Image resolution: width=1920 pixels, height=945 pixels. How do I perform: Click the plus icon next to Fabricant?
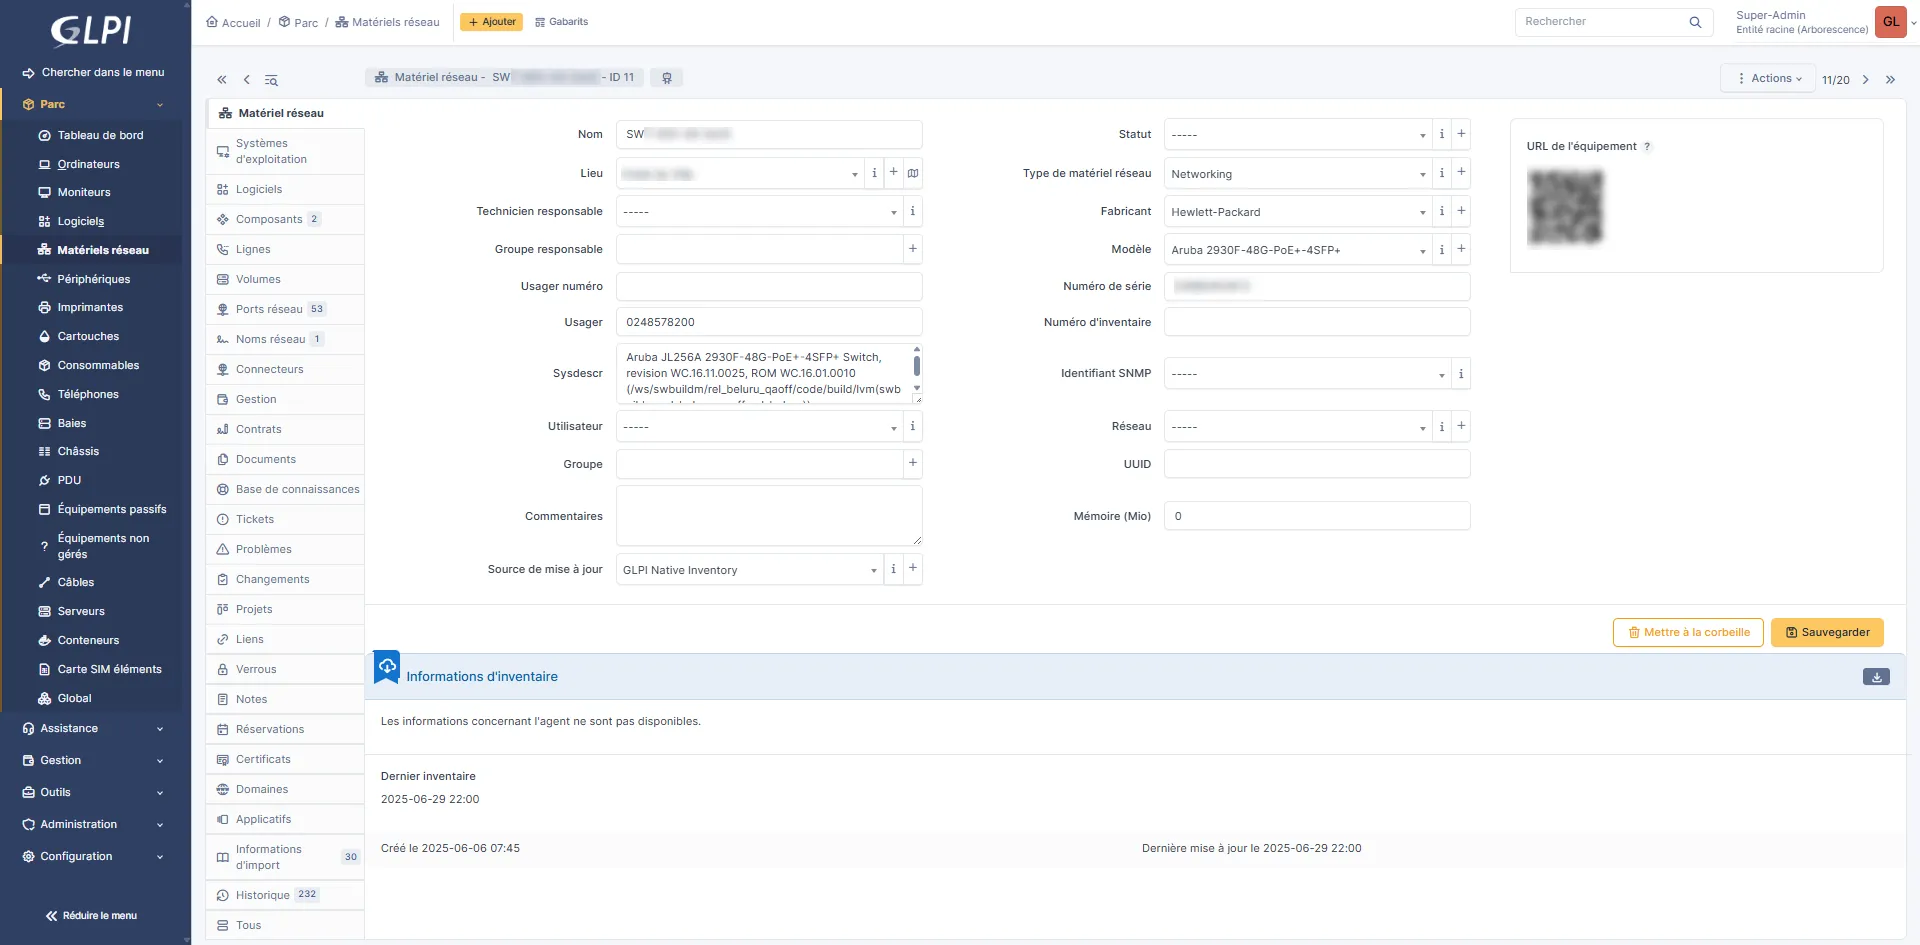(x=1461, y=211)
